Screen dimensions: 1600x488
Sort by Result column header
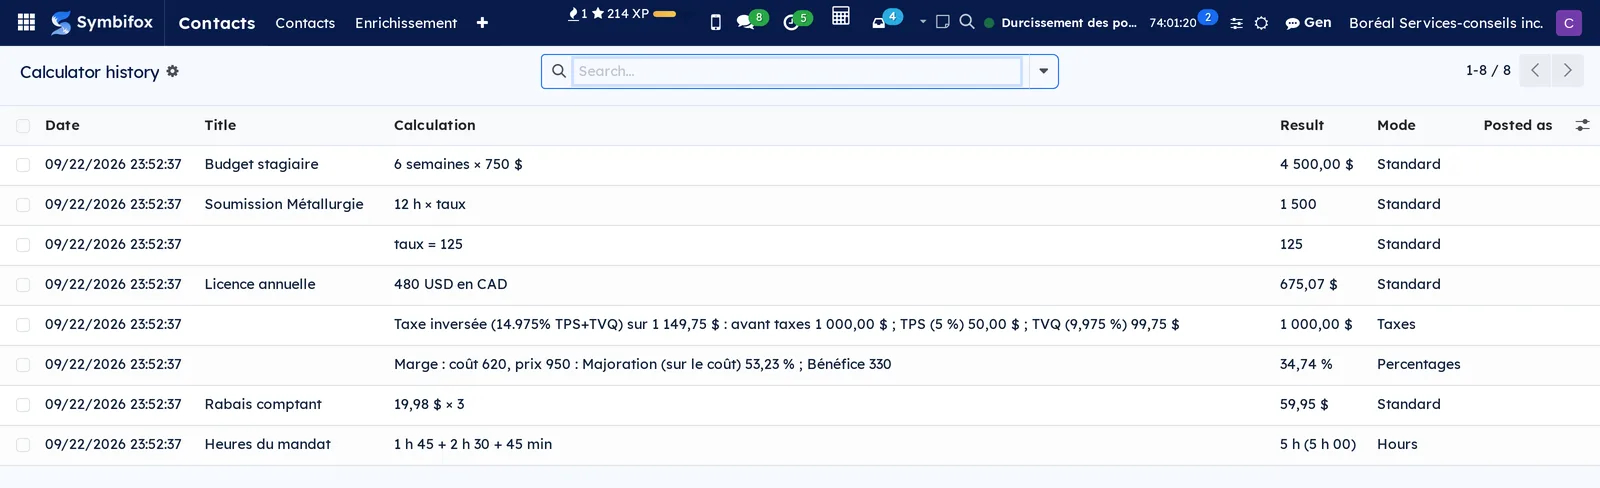[x=1302, y=125]
